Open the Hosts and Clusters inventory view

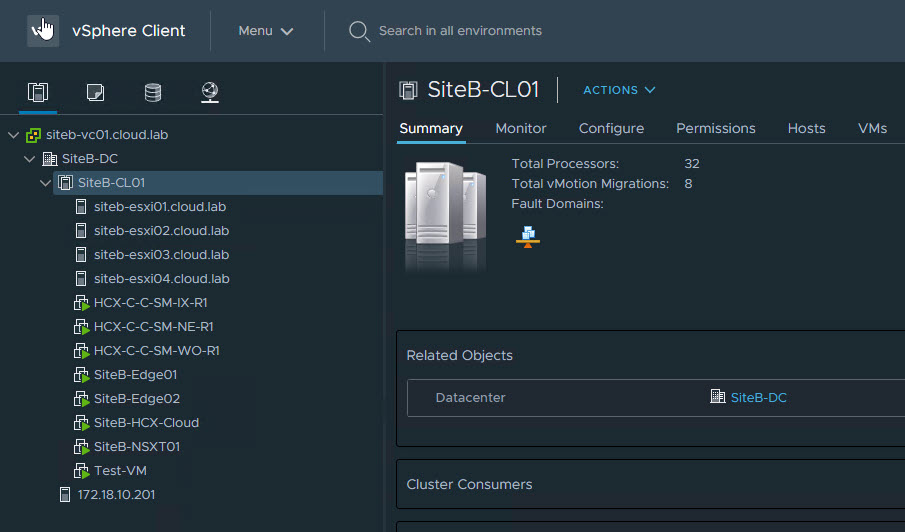38,93
